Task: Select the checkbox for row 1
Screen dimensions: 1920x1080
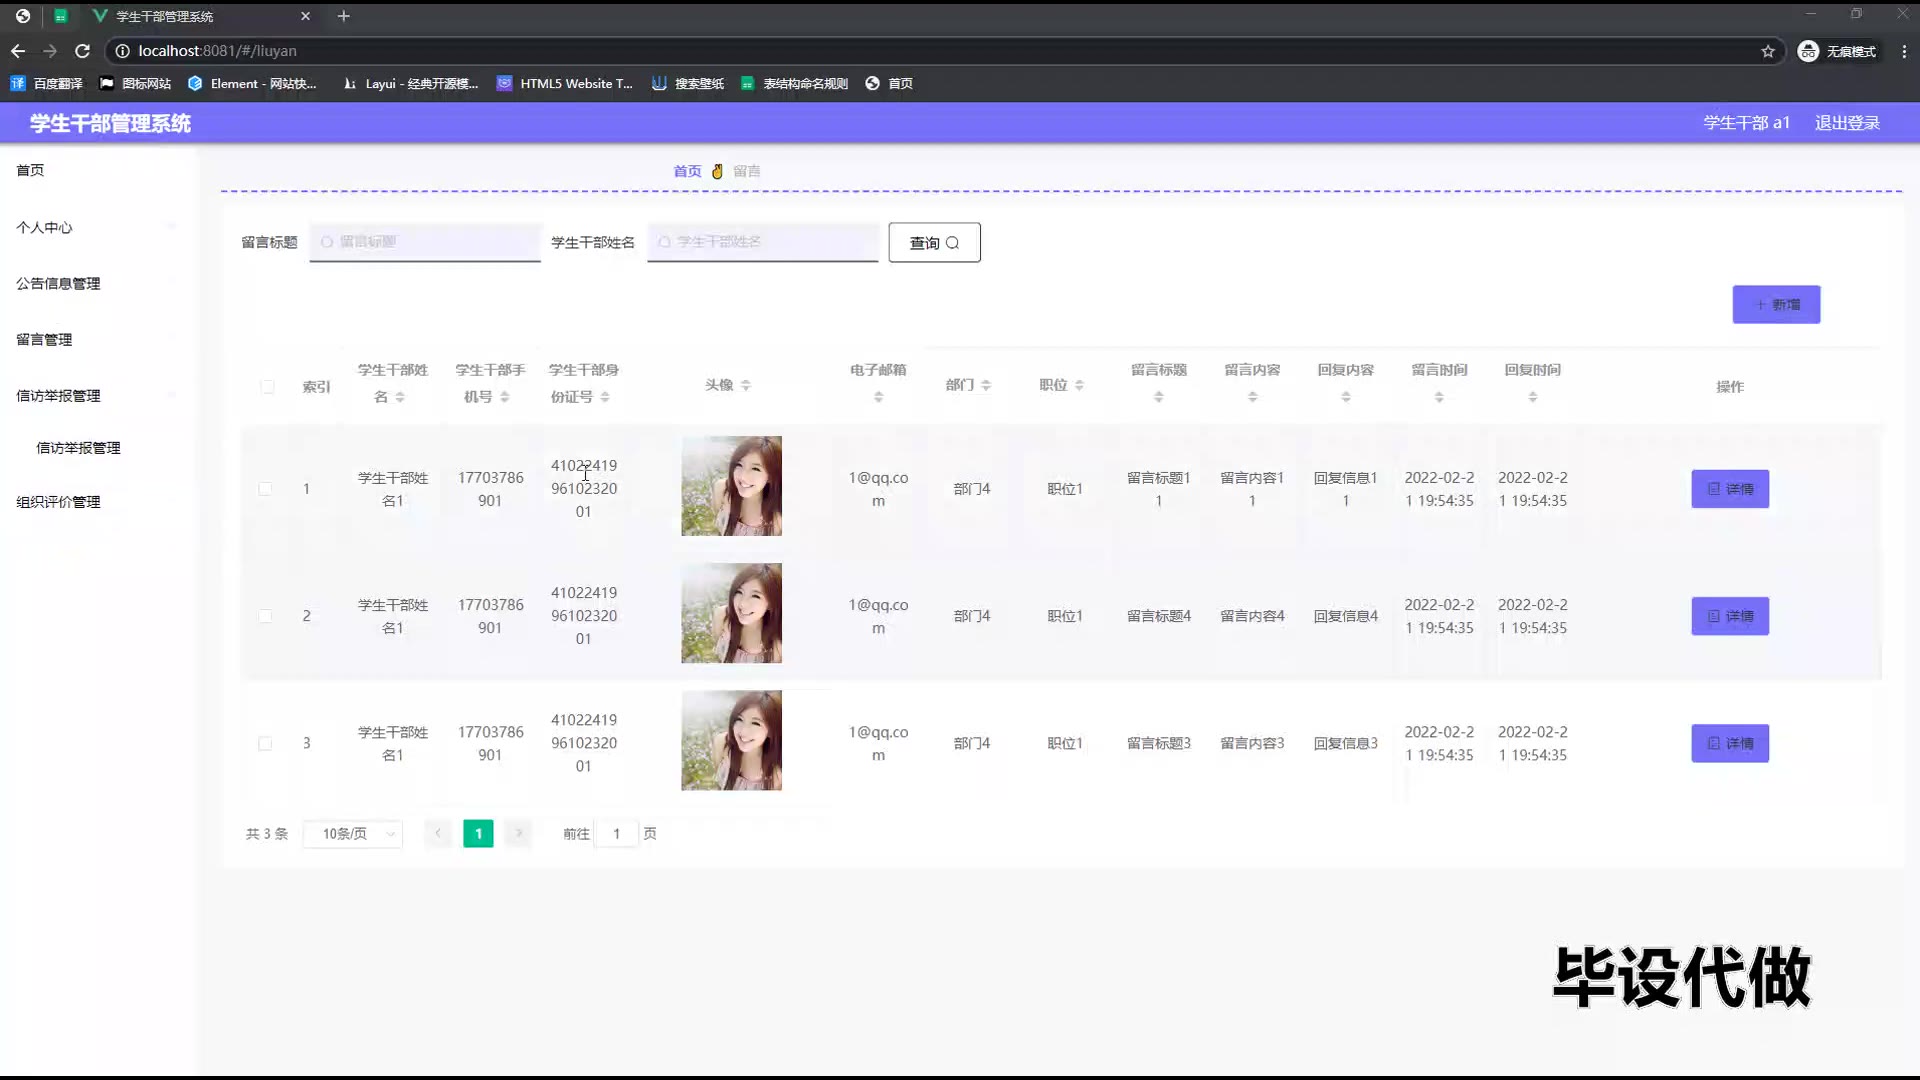Action: [265, 489]
